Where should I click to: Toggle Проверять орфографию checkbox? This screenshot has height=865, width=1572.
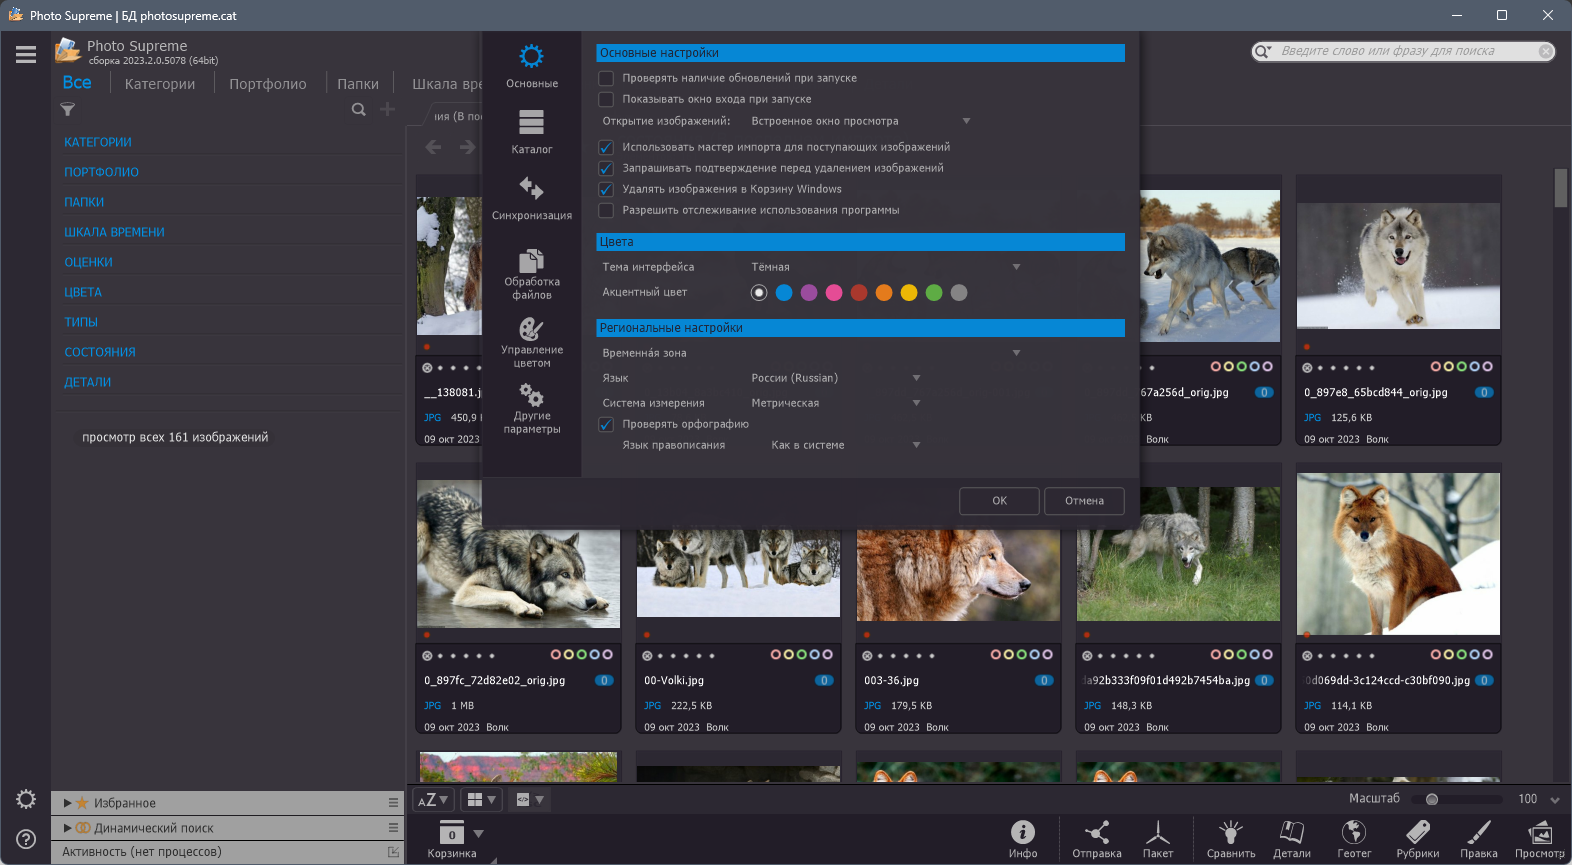point(605,424)
